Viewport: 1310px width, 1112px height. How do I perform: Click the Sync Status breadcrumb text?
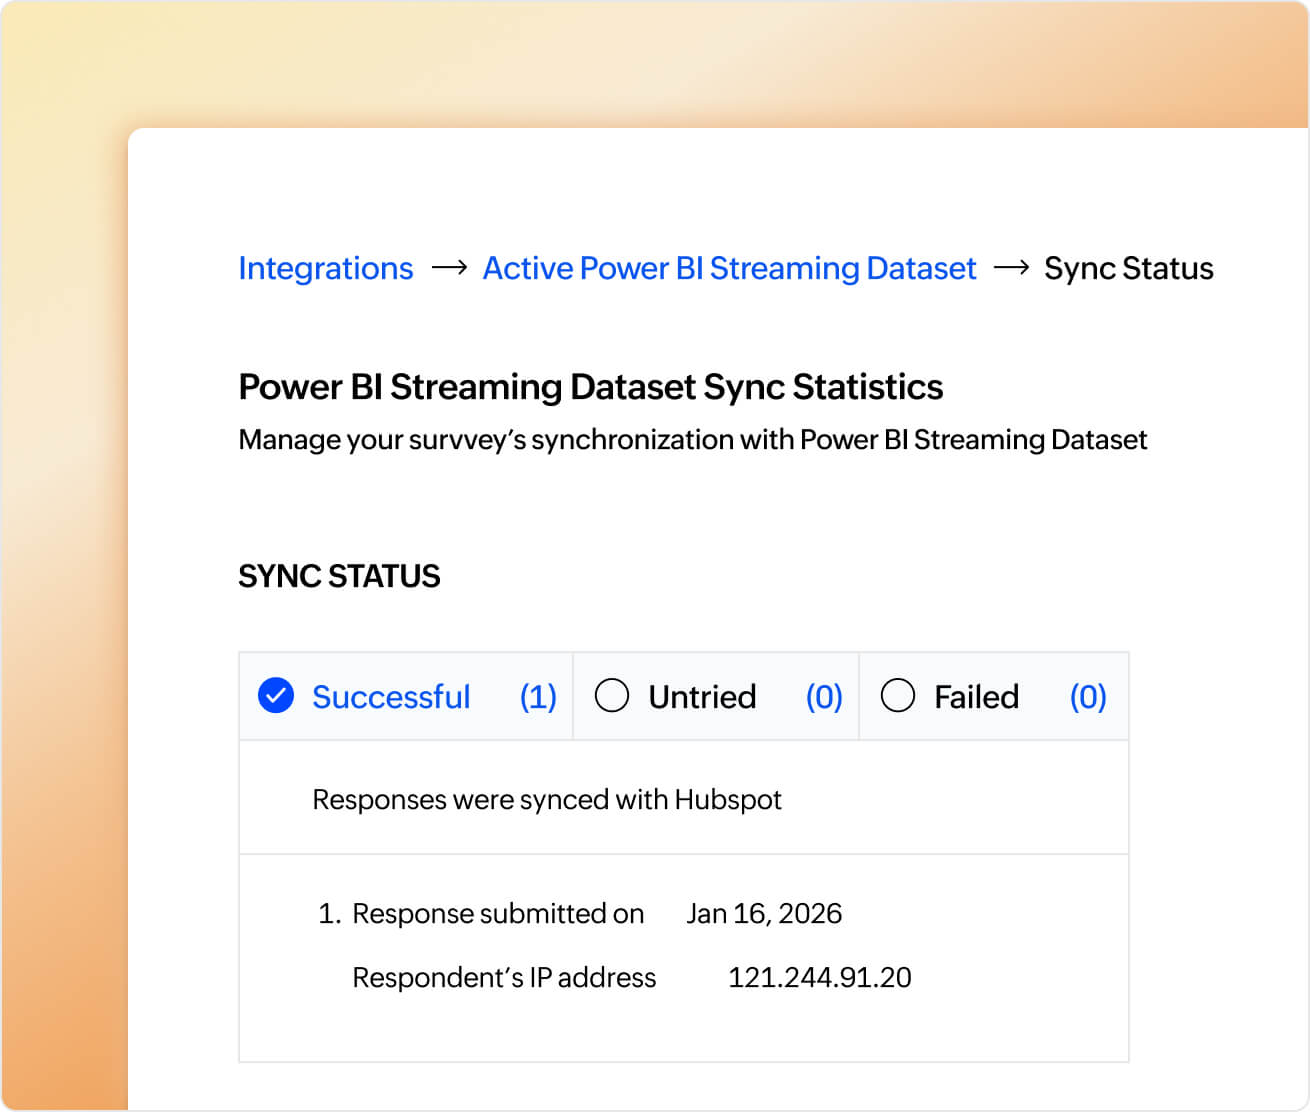[1128, 268]
